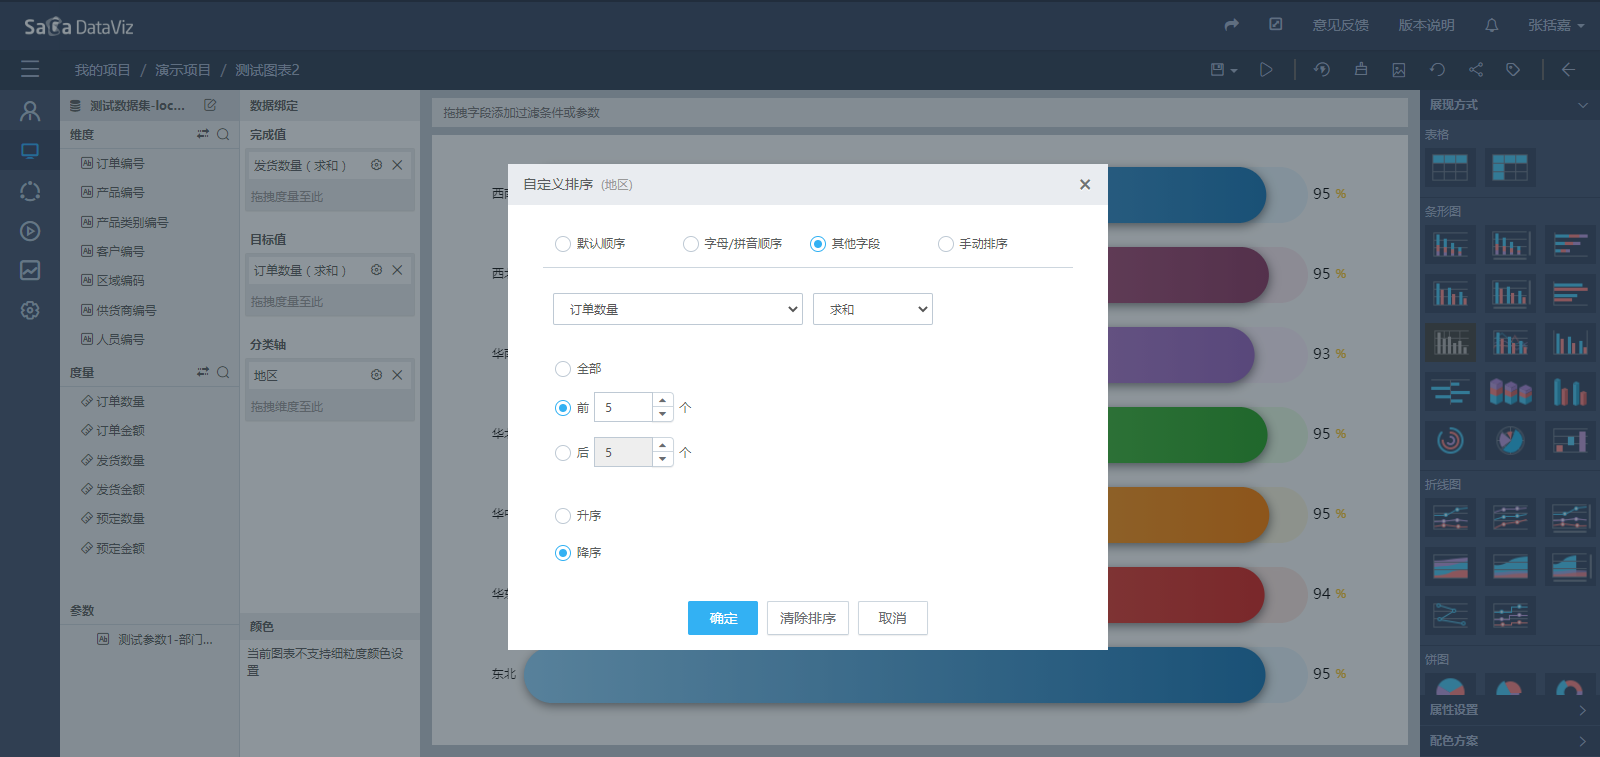Choose the 后 (bottom N) radio option
Screen dimensions: 1600x757
click(563, 453)
